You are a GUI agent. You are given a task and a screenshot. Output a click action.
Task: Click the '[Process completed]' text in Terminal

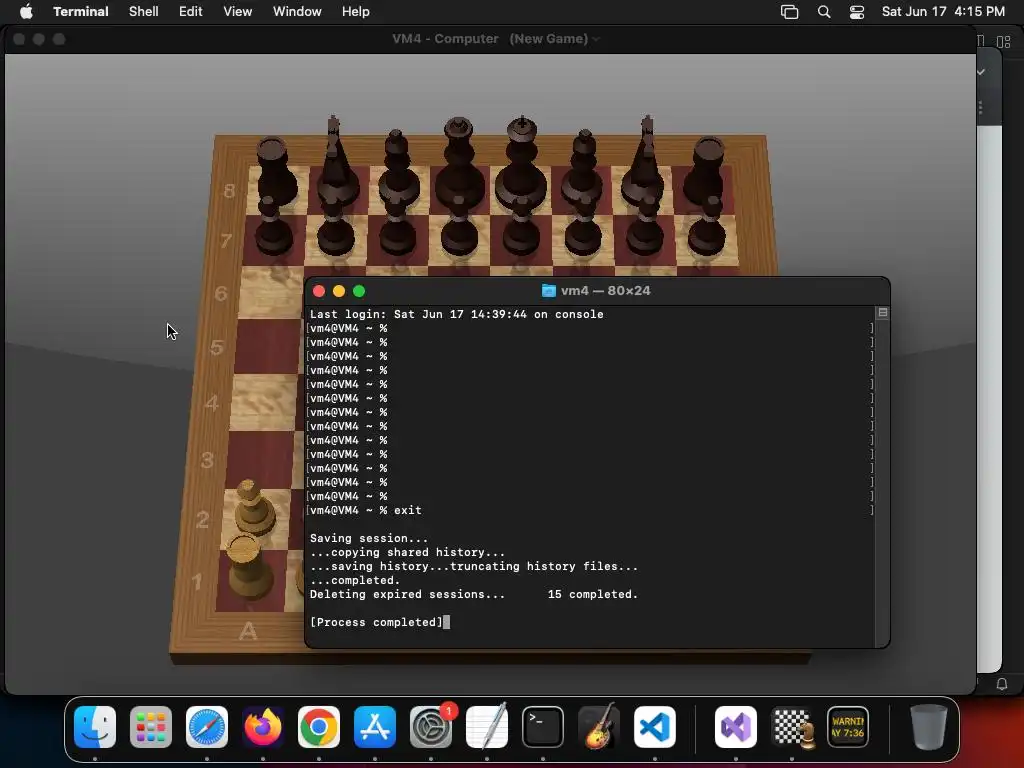point(376,622)
